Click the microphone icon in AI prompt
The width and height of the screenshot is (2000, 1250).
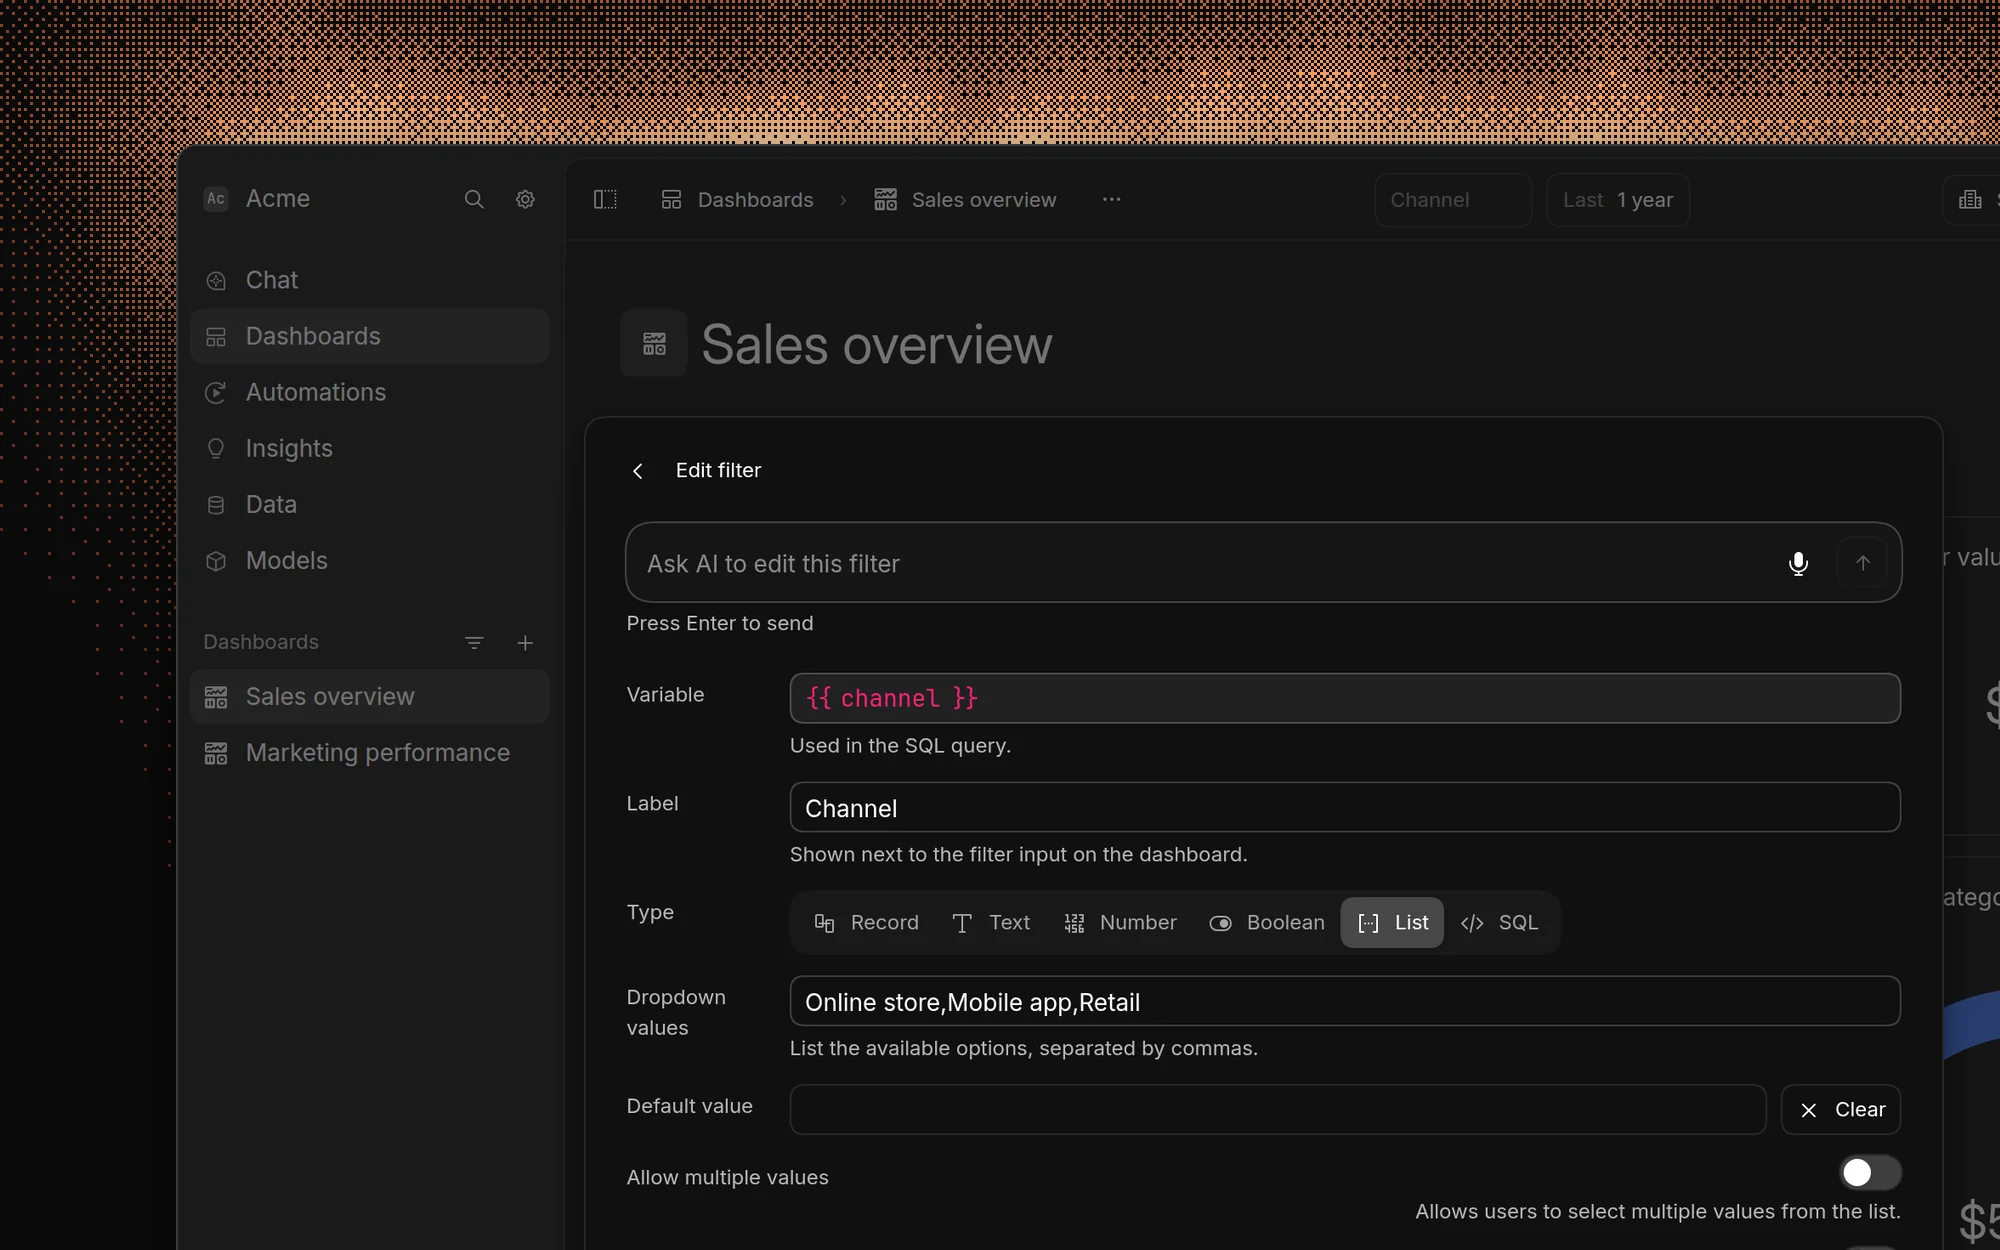click(1798, 563)
